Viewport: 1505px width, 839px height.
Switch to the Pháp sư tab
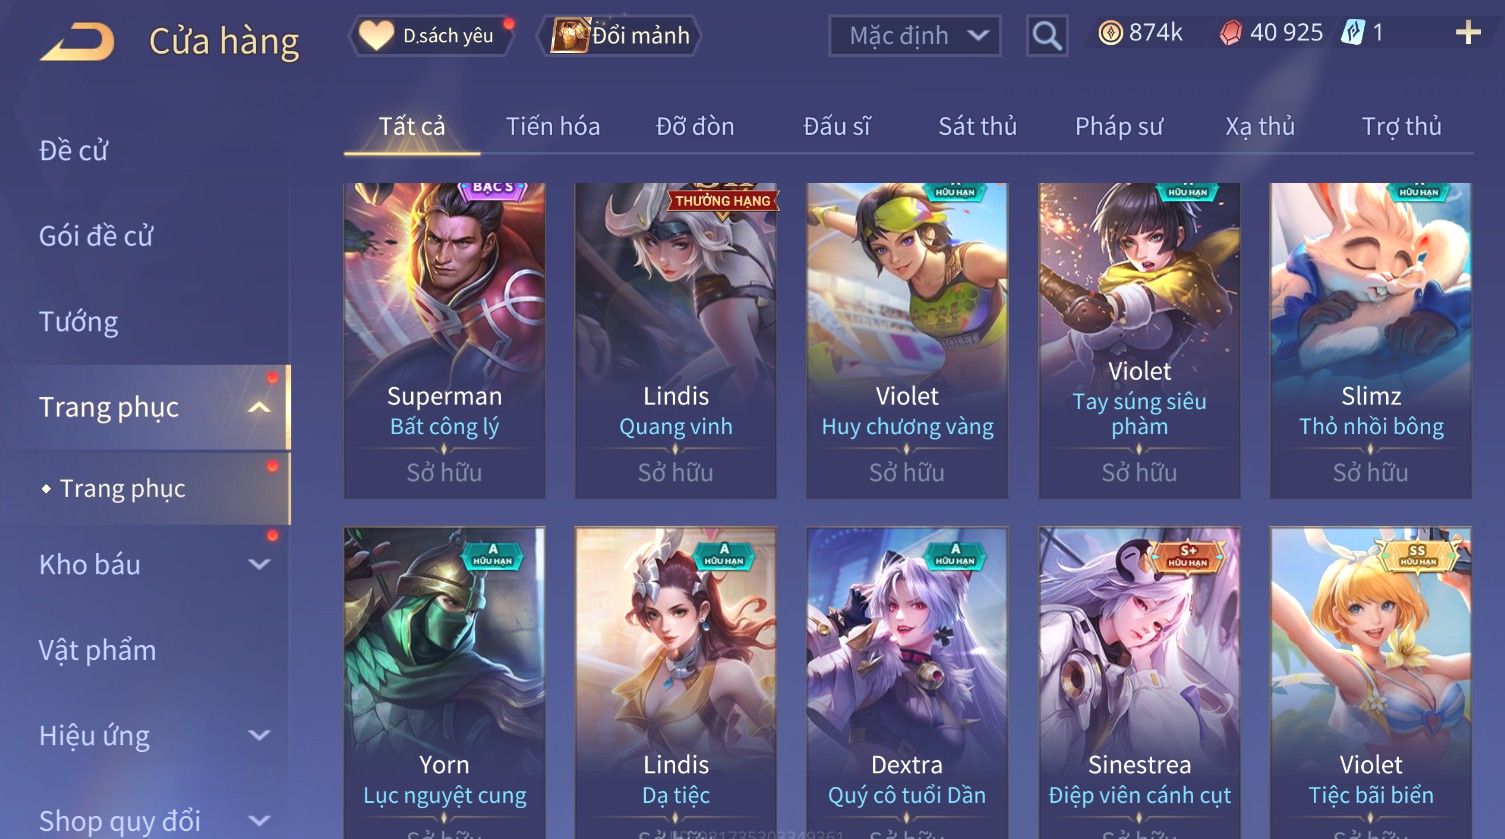pyautogui.click(x=1119, y=126)
